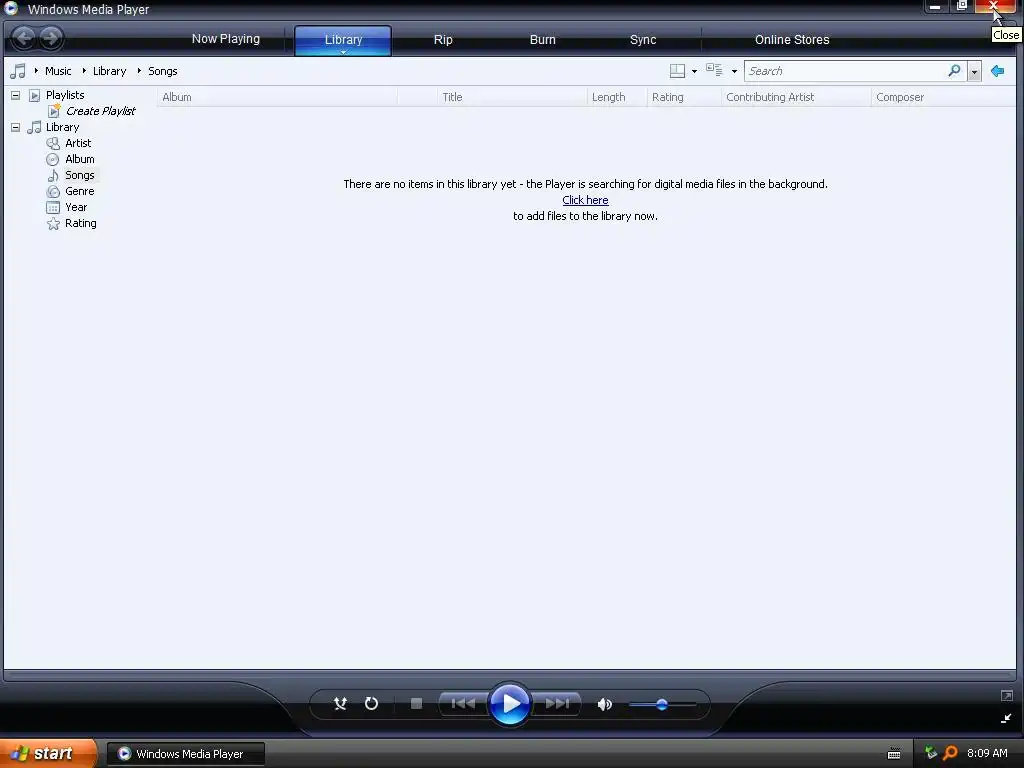The image size is (1024, 768).
Task: Turn repeat on
Action: 371,703
